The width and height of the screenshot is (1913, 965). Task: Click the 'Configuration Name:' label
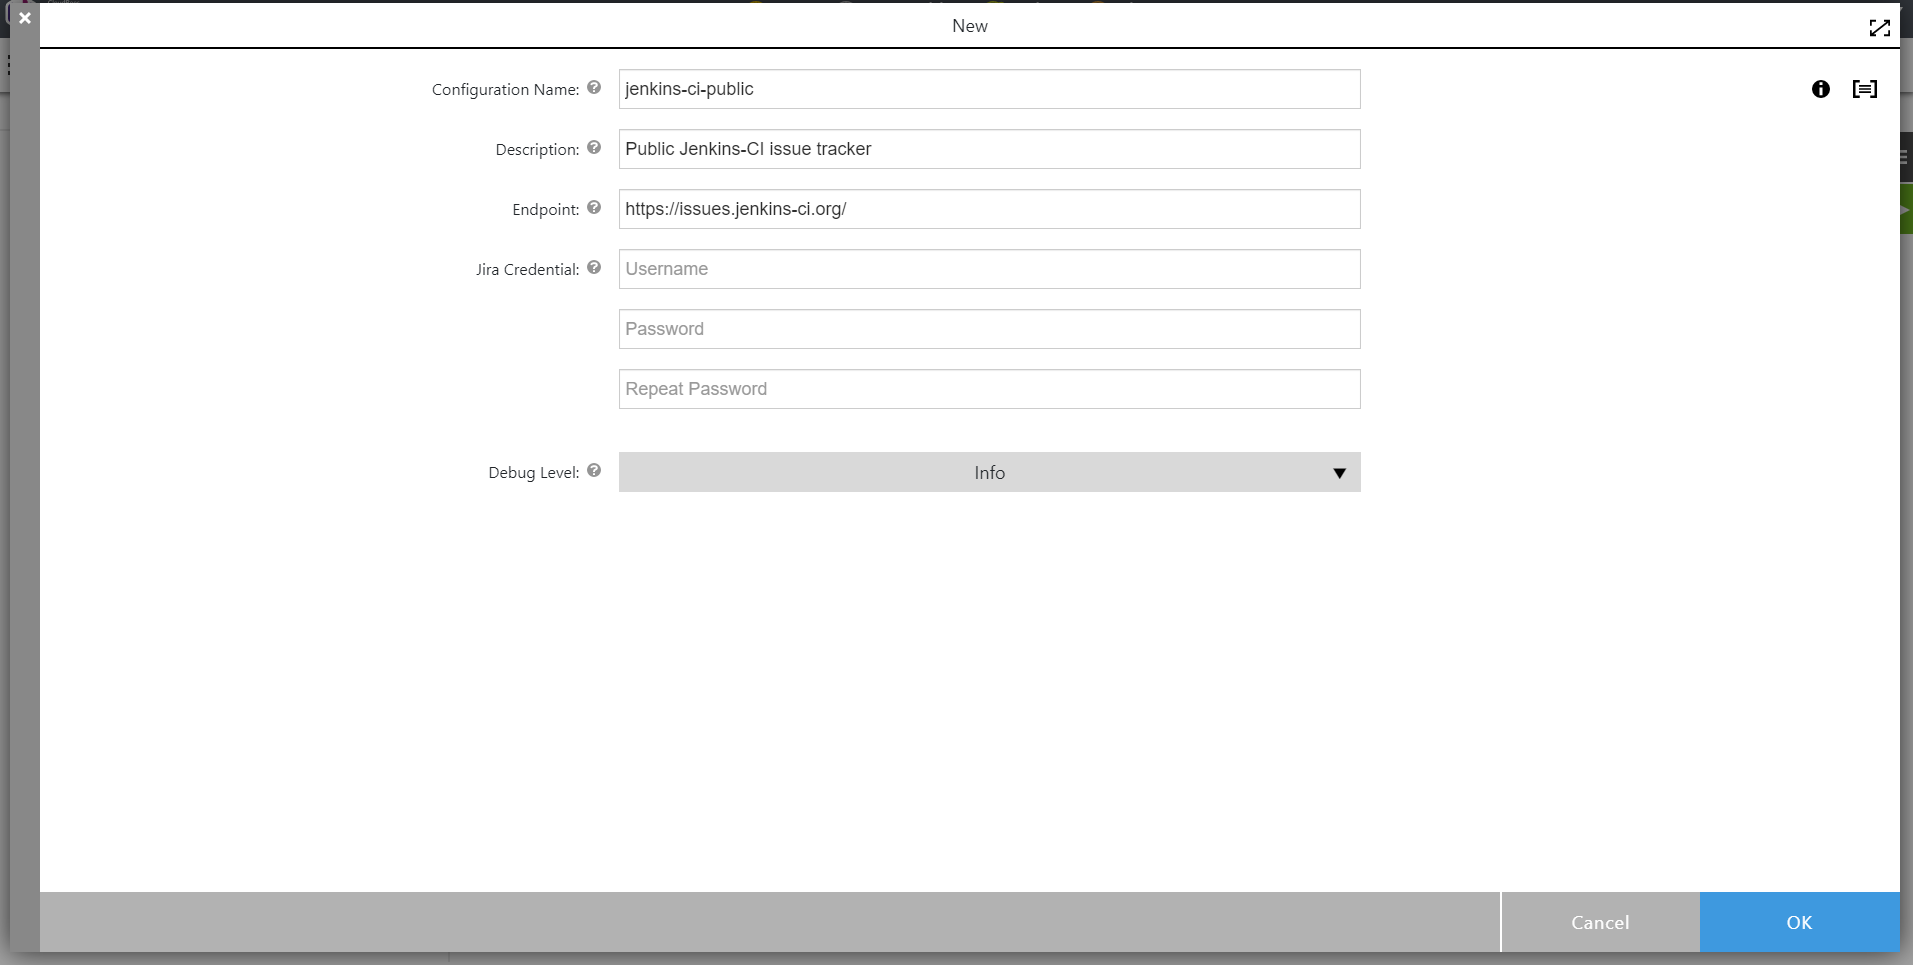tap(505, 90)
